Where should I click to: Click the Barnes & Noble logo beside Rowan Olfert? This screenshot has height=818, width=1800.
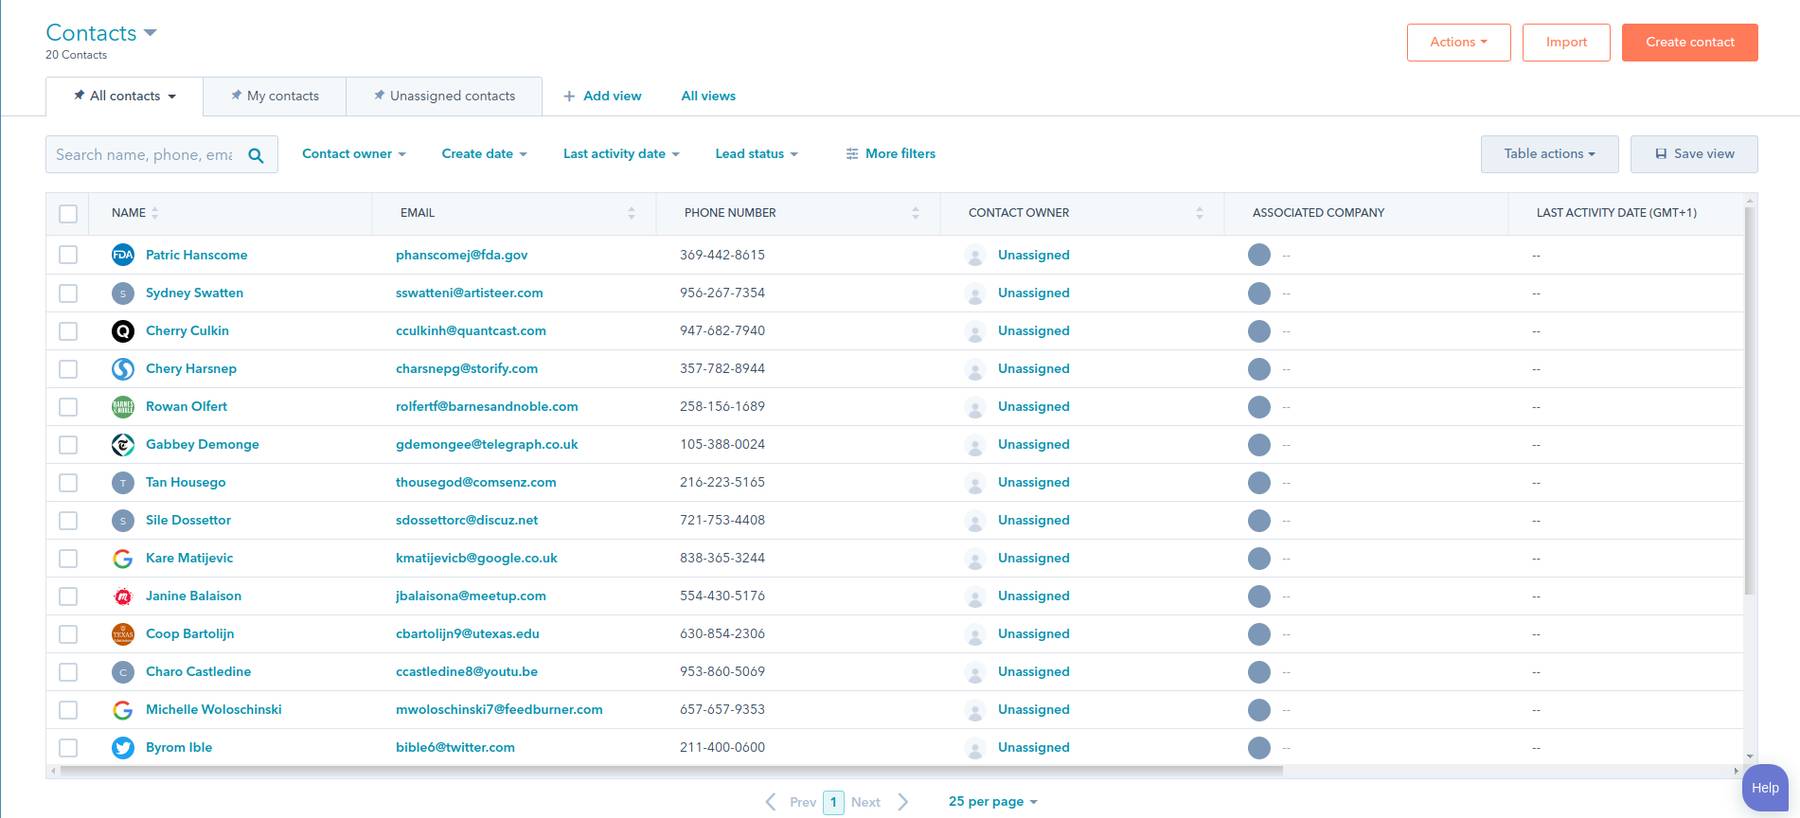(123, 407)
